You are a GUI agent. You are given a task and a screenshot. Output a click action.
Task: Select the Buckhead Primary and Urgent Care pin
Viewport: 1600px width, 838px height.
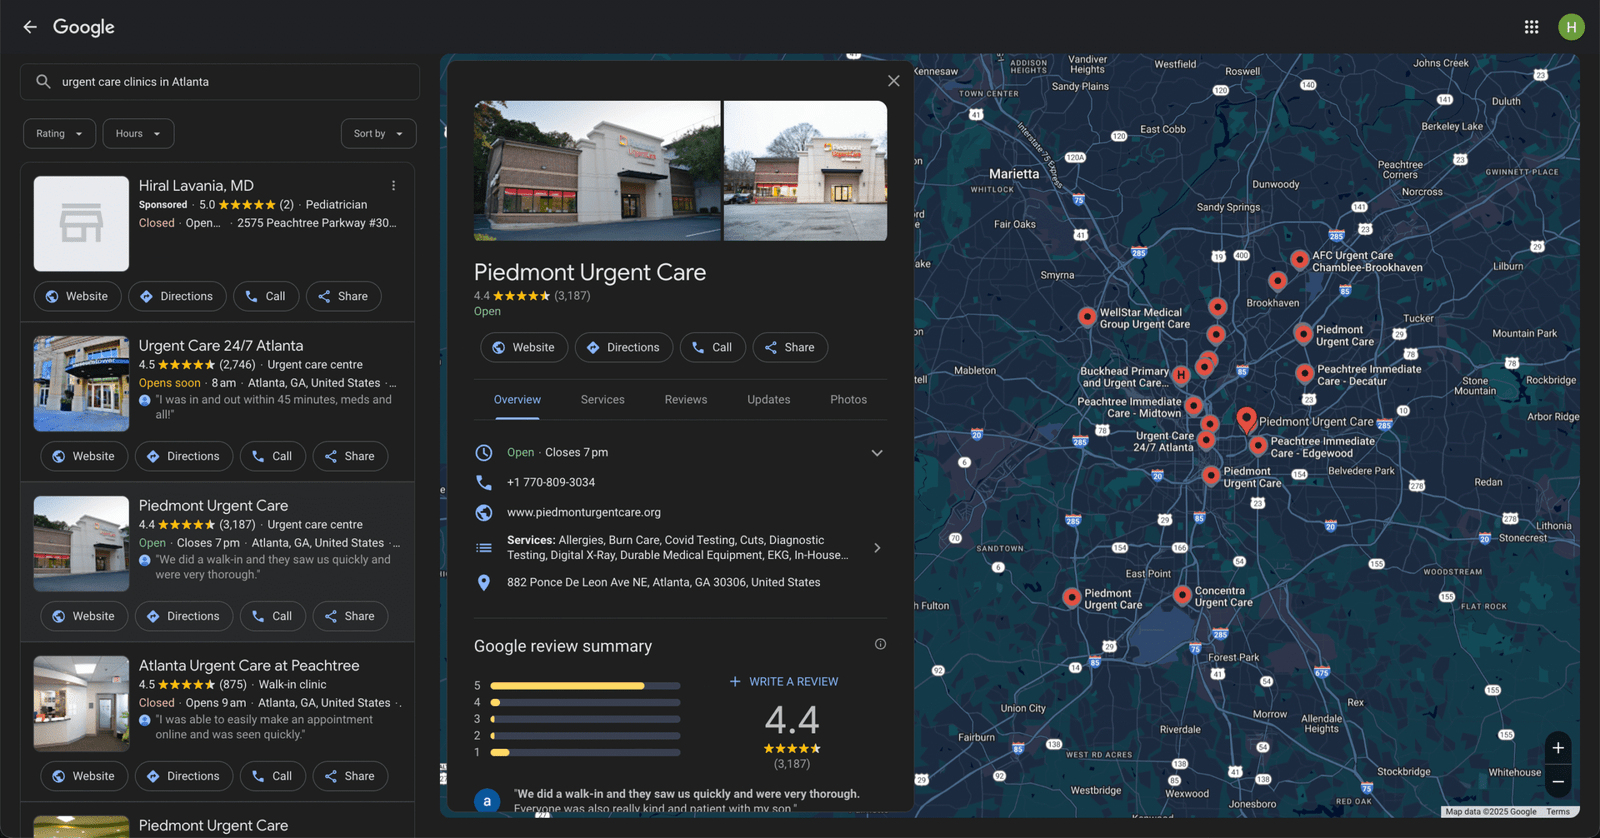pos(1181,376)
